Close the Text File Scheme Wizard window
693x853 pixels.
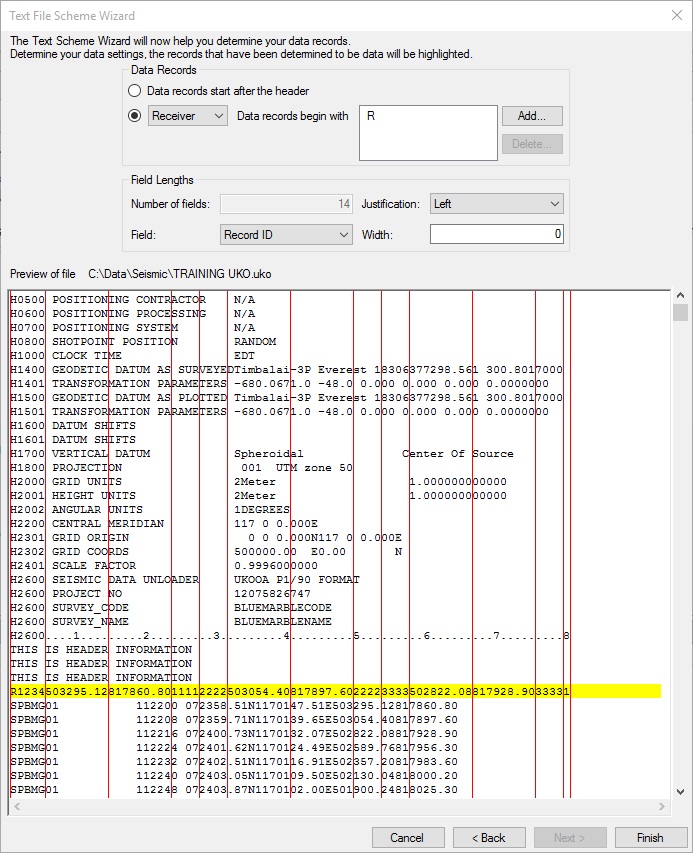677,15
